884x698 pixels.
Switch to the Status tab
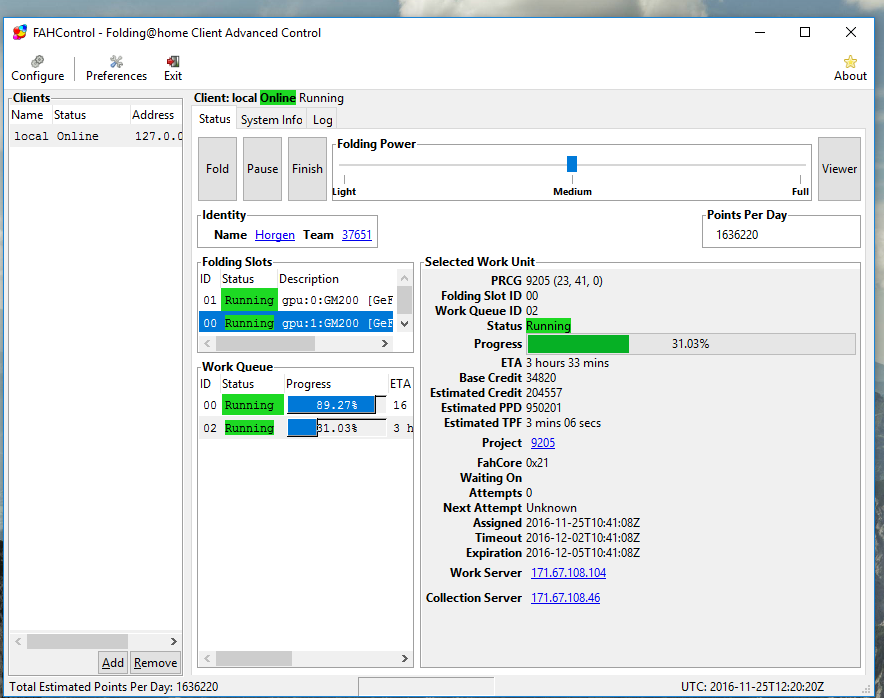(x=215, y=119)
